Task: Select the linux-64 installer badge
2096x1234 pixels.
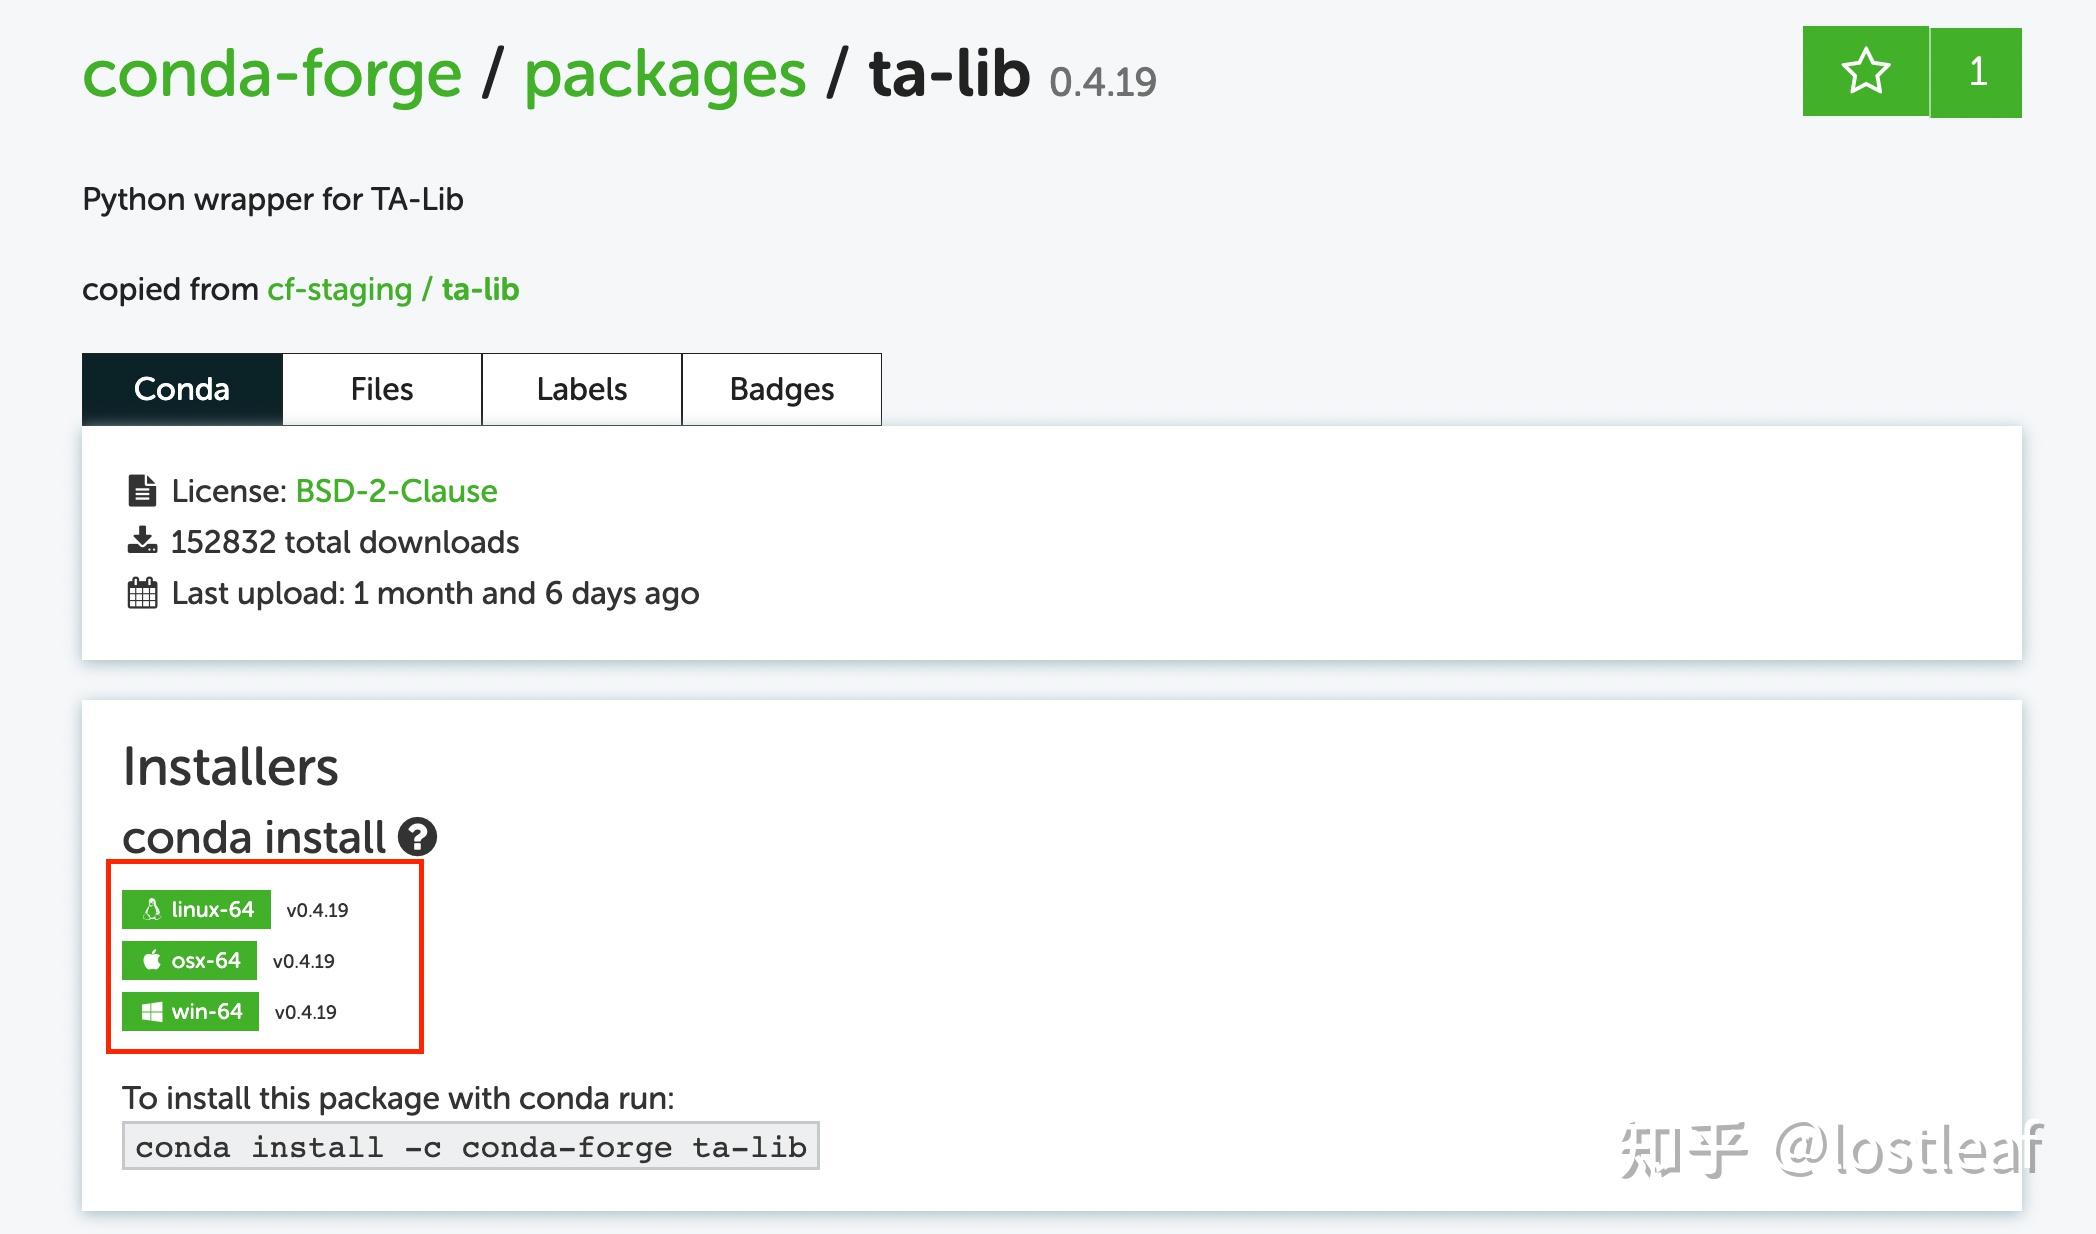Action: 196,909
